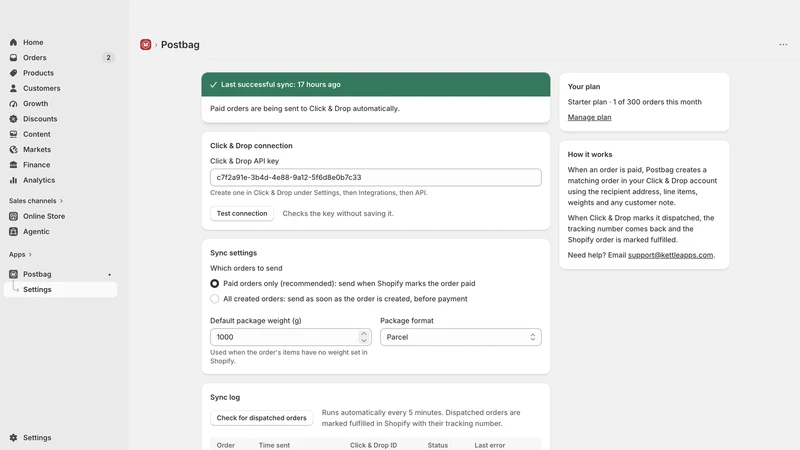This screenshot has height=450, width=800.
Task: Open Online Store sales channel
Action: click(44, 216)
